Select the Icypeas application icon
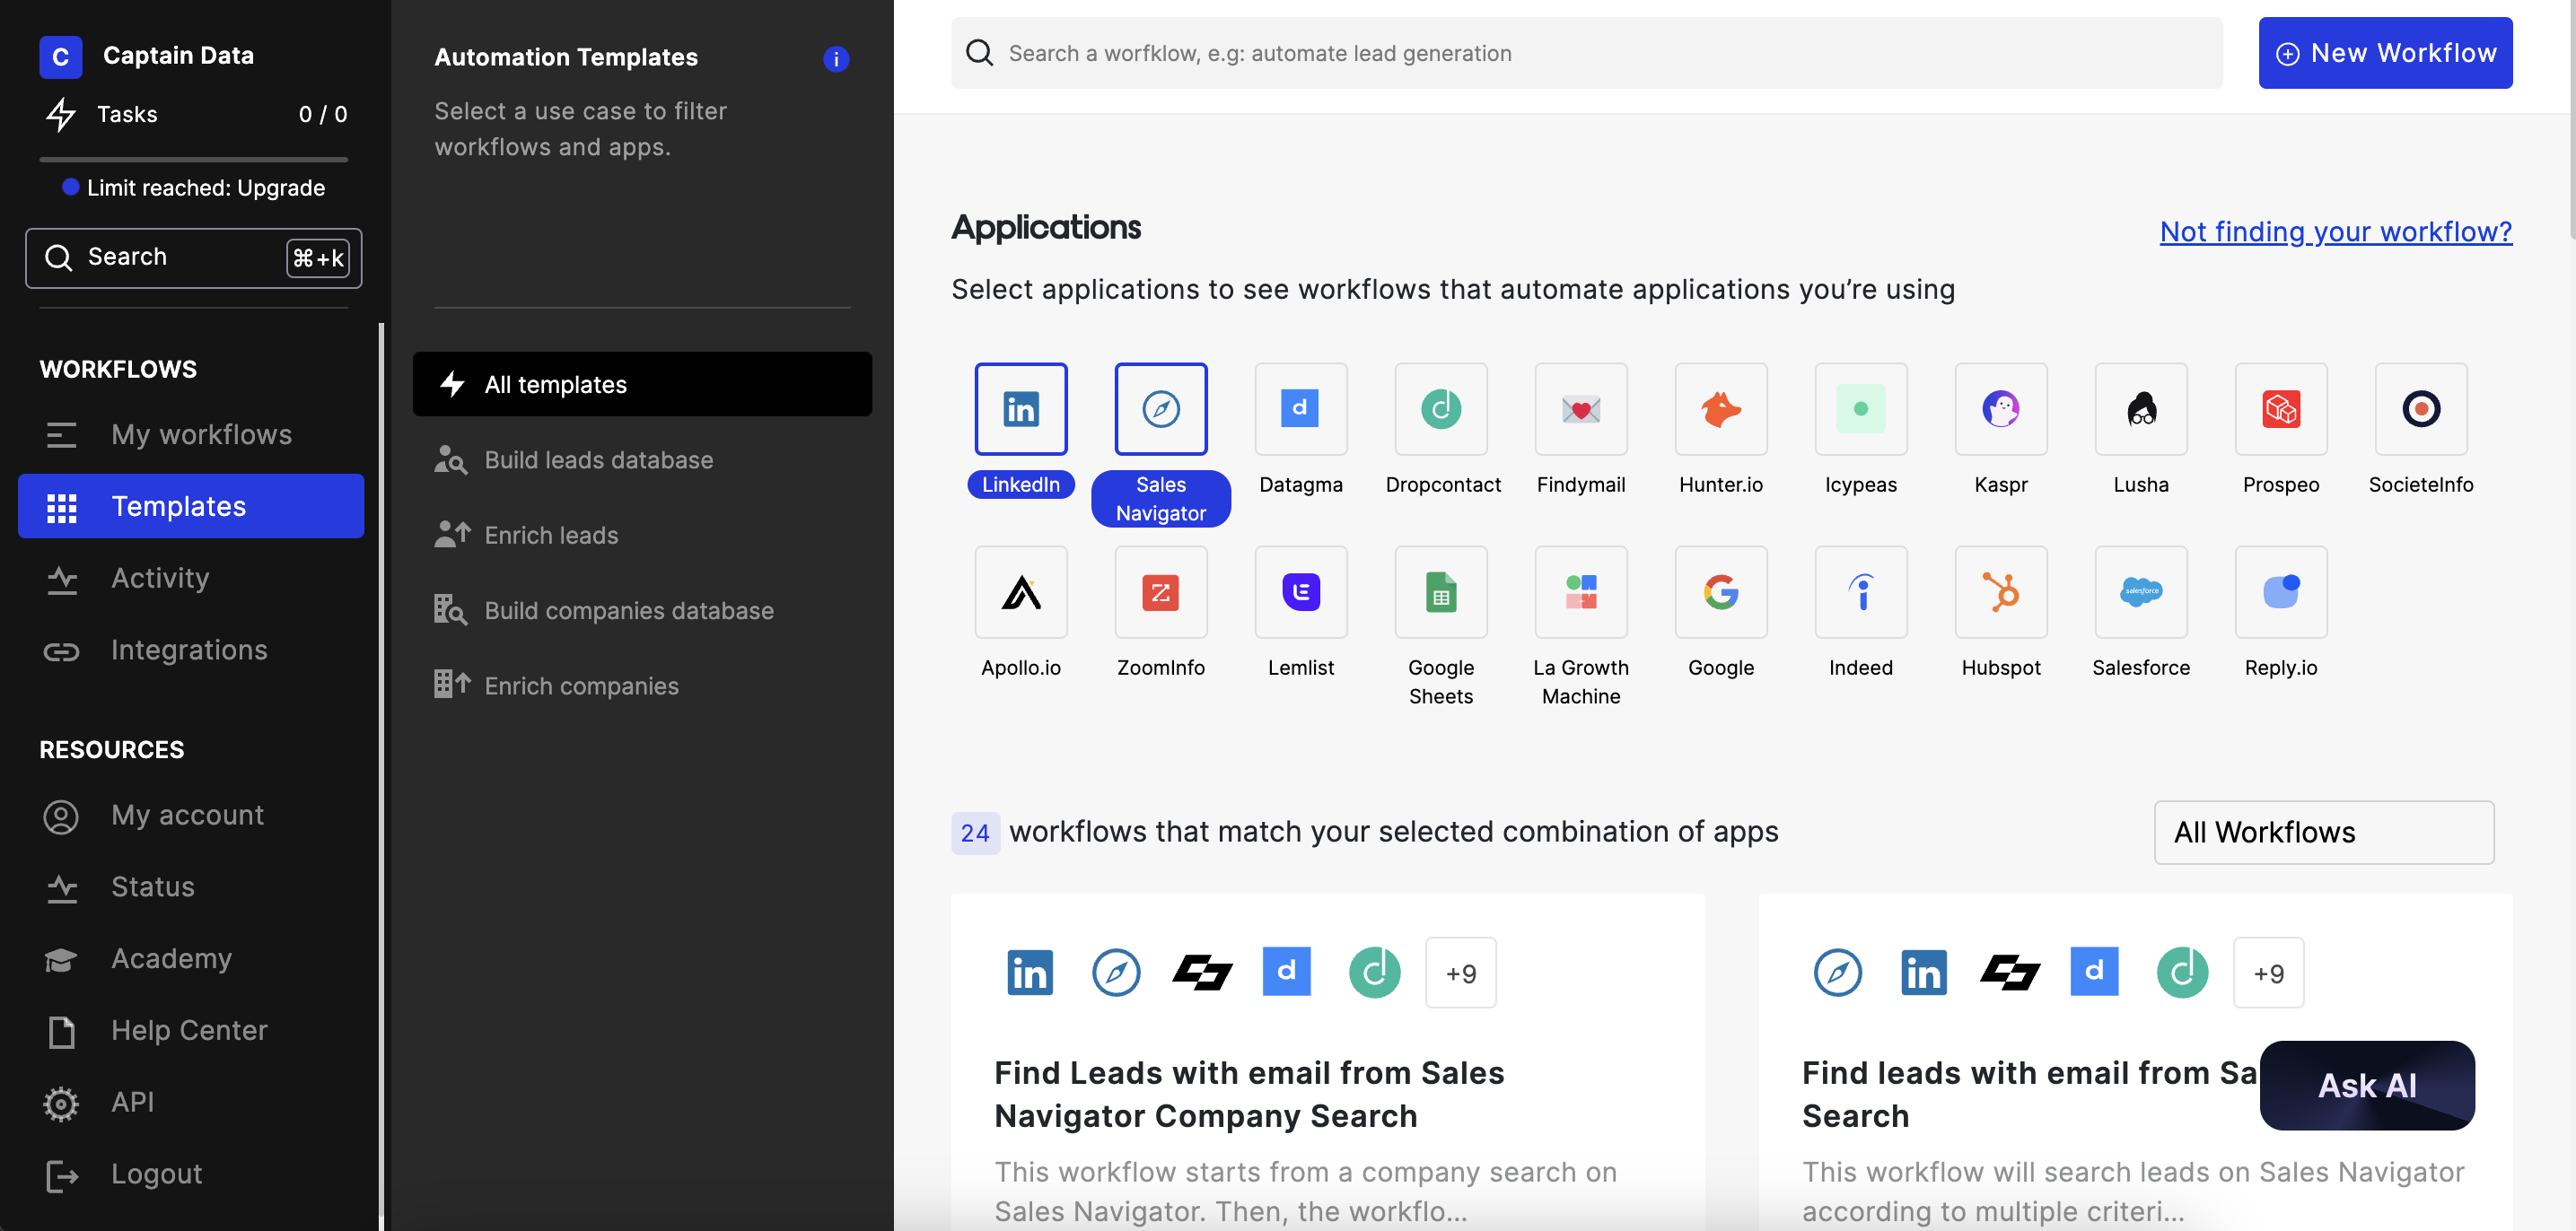2576x1231 pixels. click(x=1860, y=408)
